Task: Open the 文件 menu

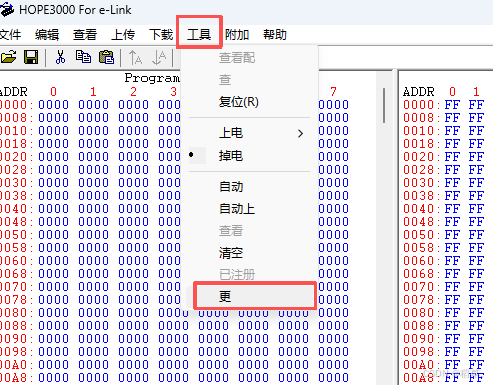Action: click(10, 35)
